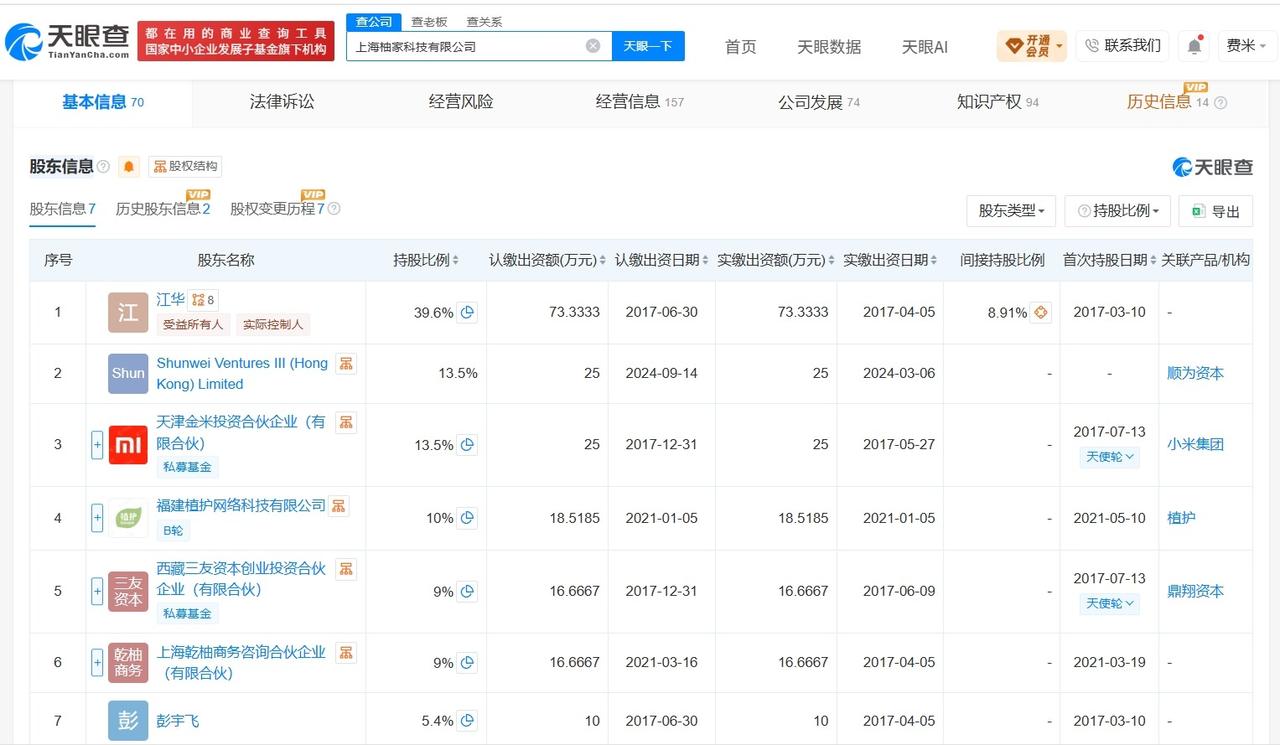The image size is (1280, 745).
Task: Click shareholder alert bell icon
Action: 129,166
